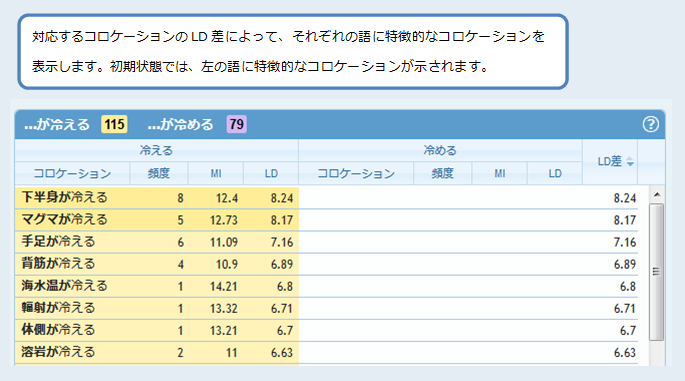Screen dimensions: 685x381
Task: Click the 79 count badge
Action: click(x=236, y=125)
